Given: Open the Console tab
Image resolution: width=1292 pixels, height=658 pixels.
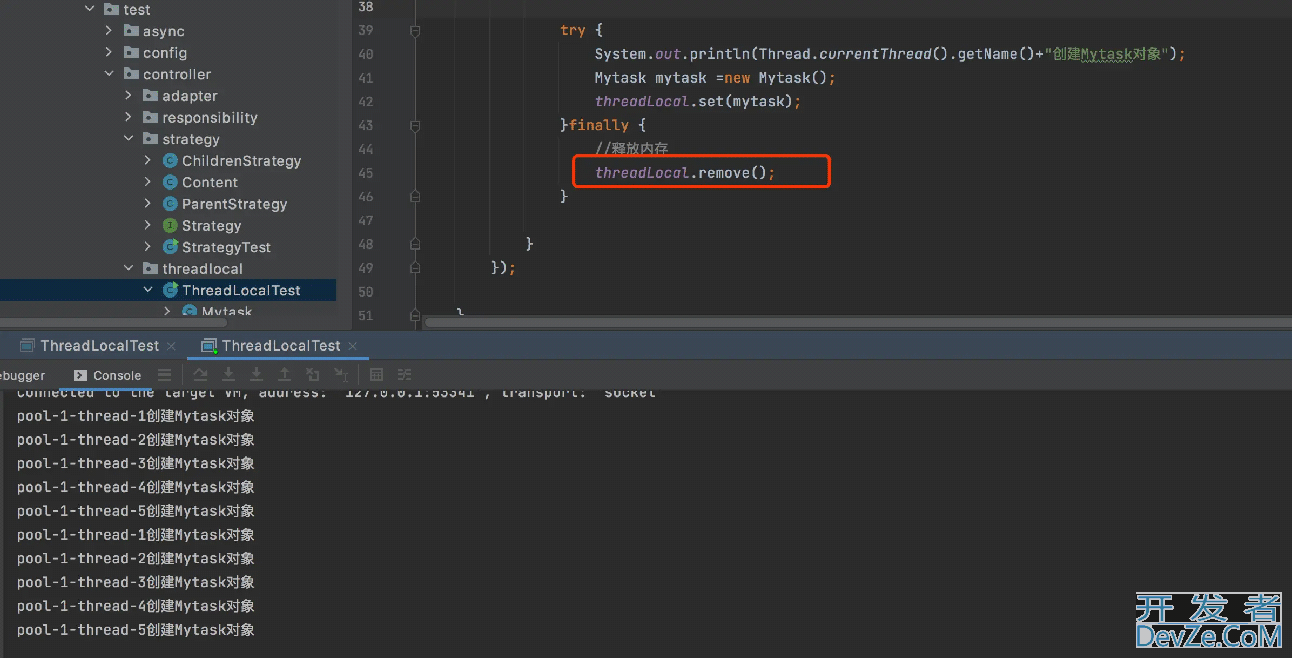Looking at the screenshot, I should (x=107, y=375).
